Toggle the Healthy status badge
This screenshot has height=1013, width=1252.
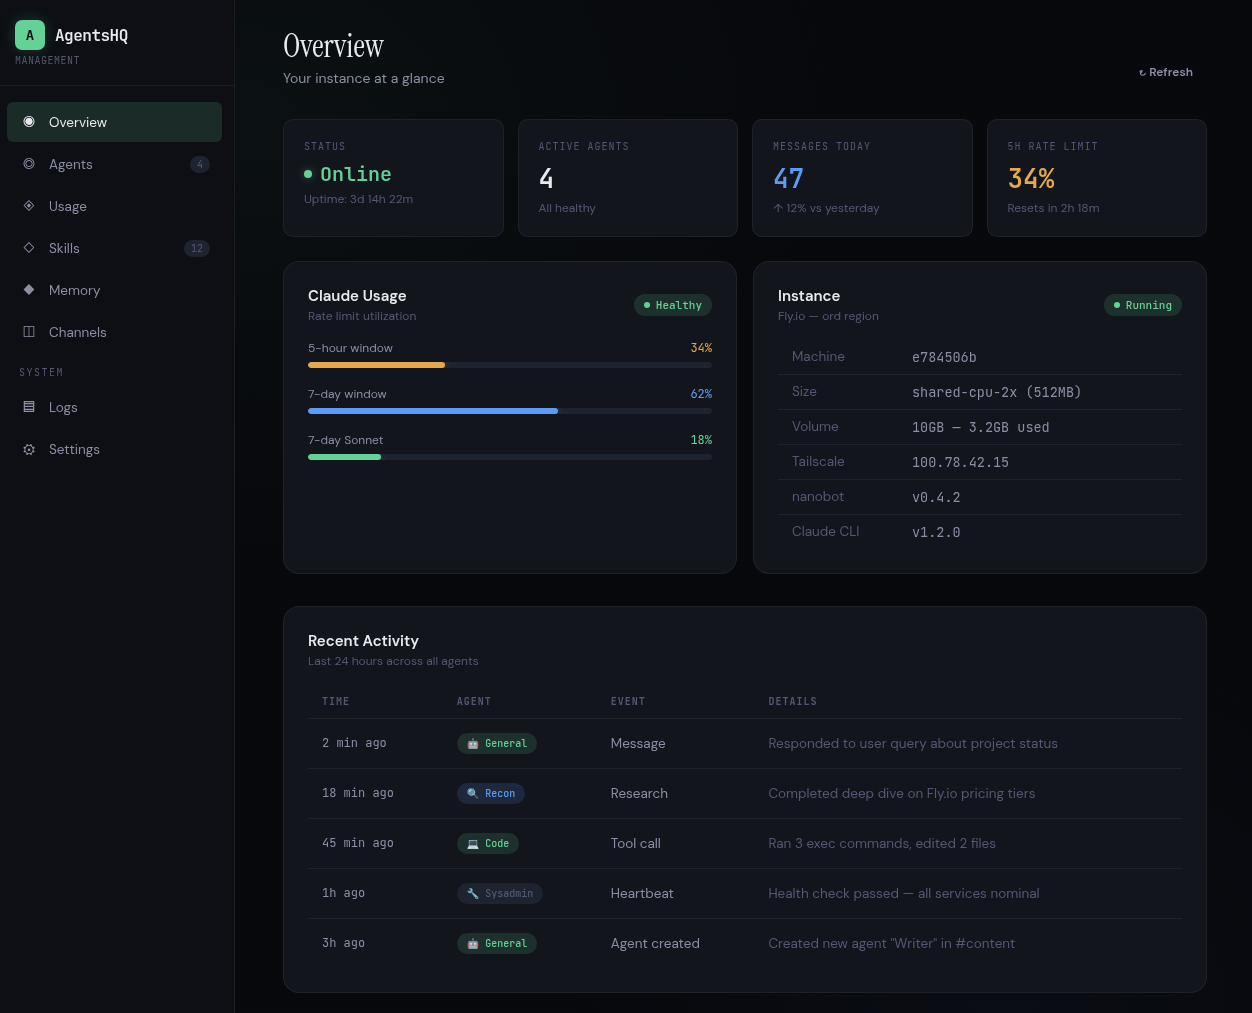click(672, 305)
